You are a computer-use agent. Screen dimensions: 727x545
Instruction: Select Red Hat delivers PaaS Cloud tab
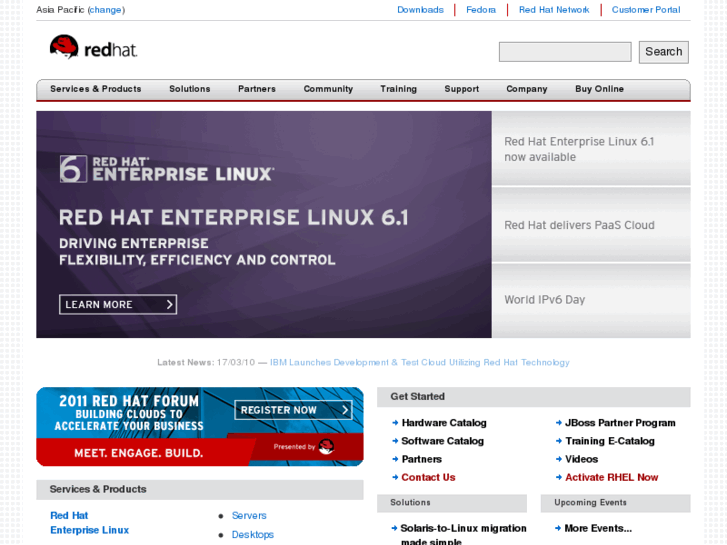pyautogui.click(x=591, y=225)
